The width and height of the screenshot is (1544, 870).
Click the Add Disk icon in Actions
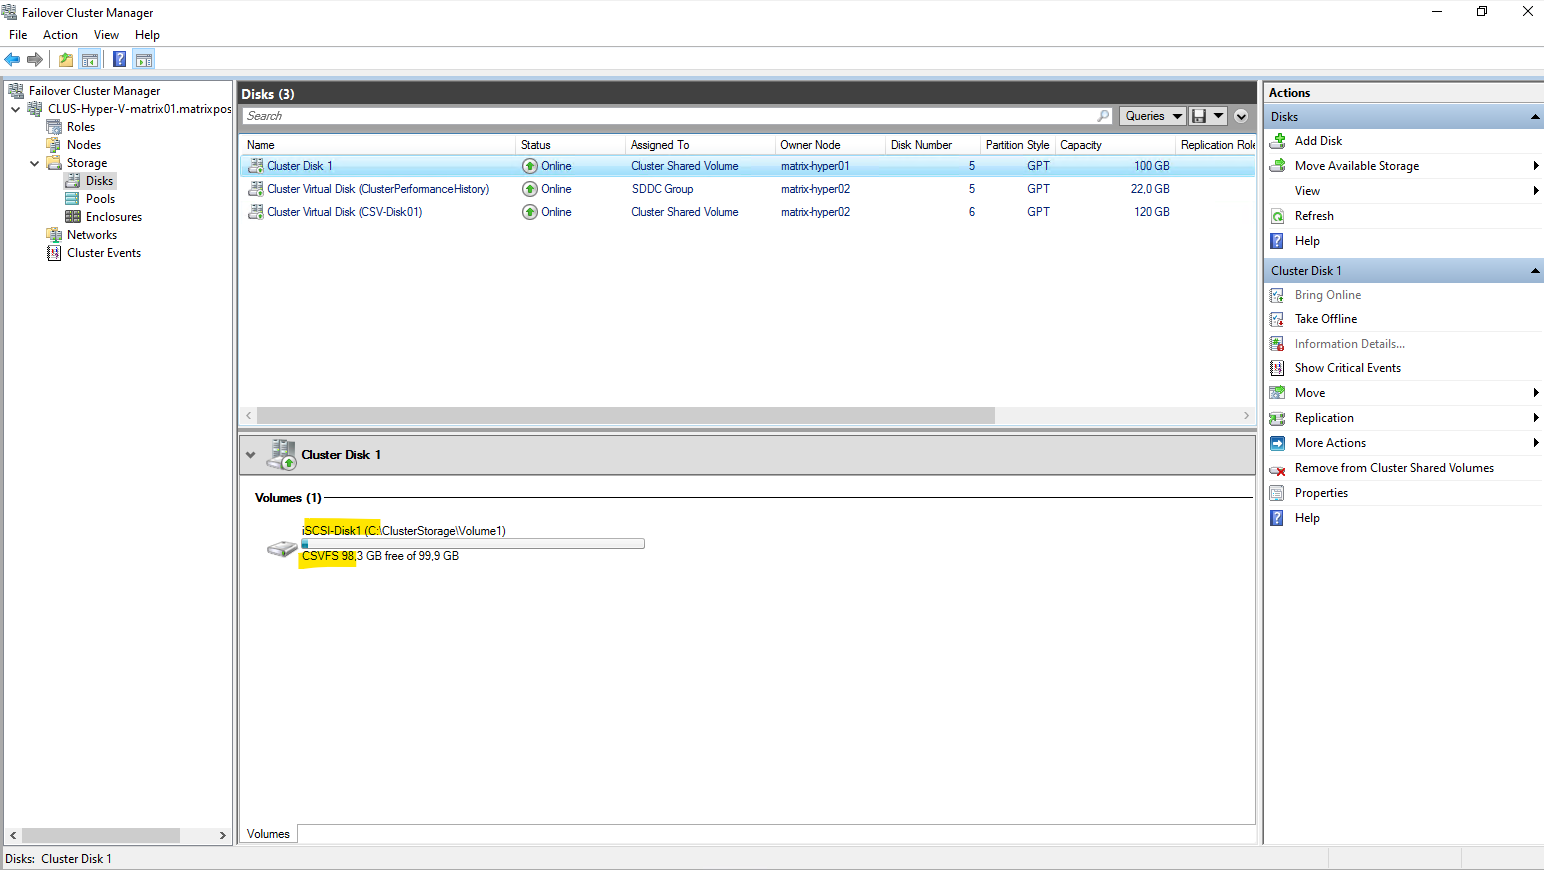point(1277,141)
